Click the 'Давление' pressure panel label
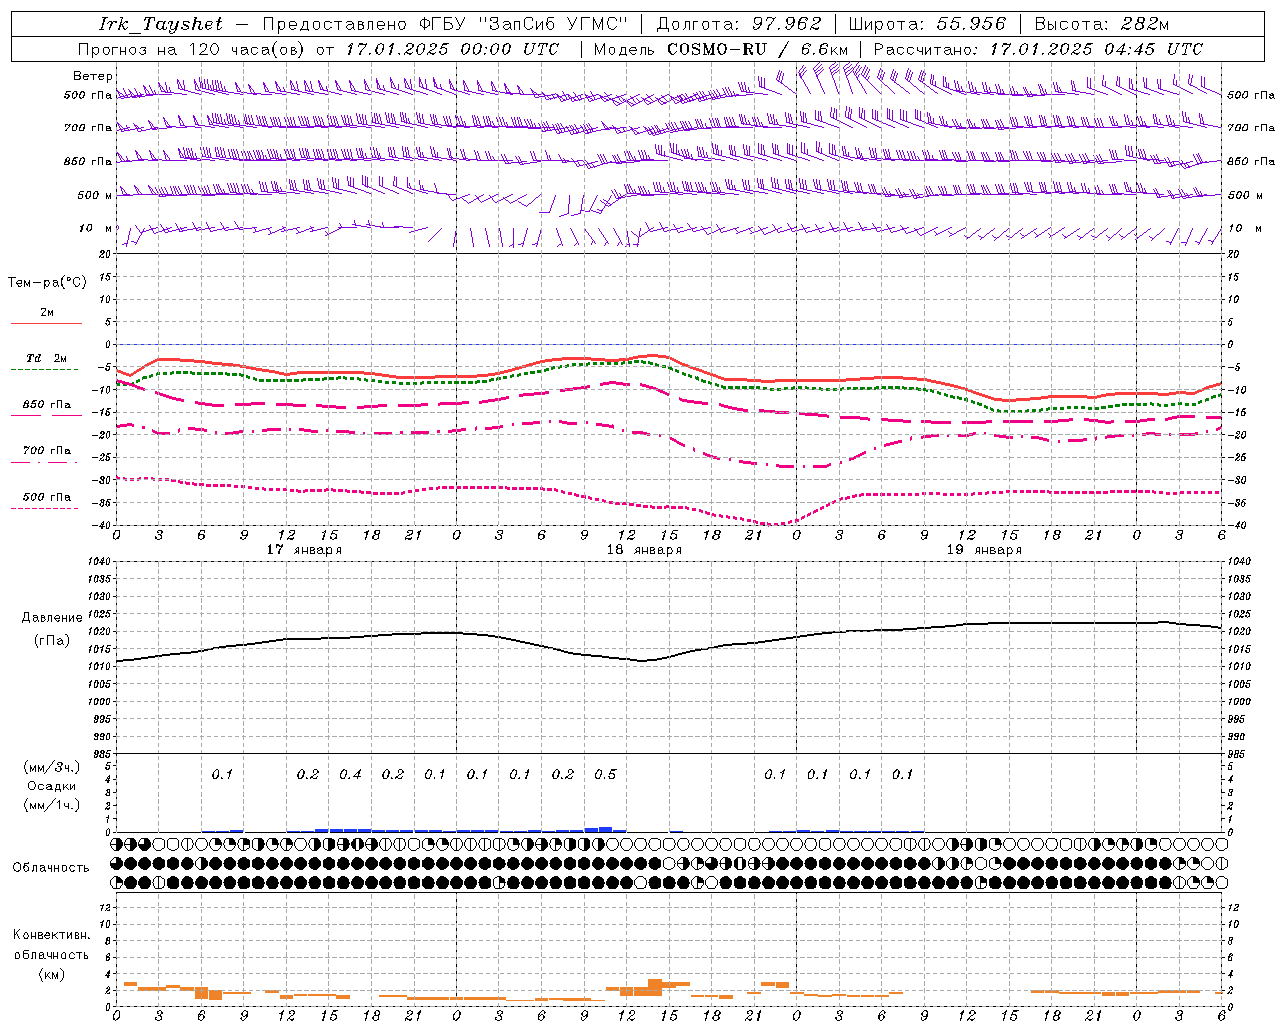The width and height of the screenshot is (1280, 1024). (x=52, y=618)
